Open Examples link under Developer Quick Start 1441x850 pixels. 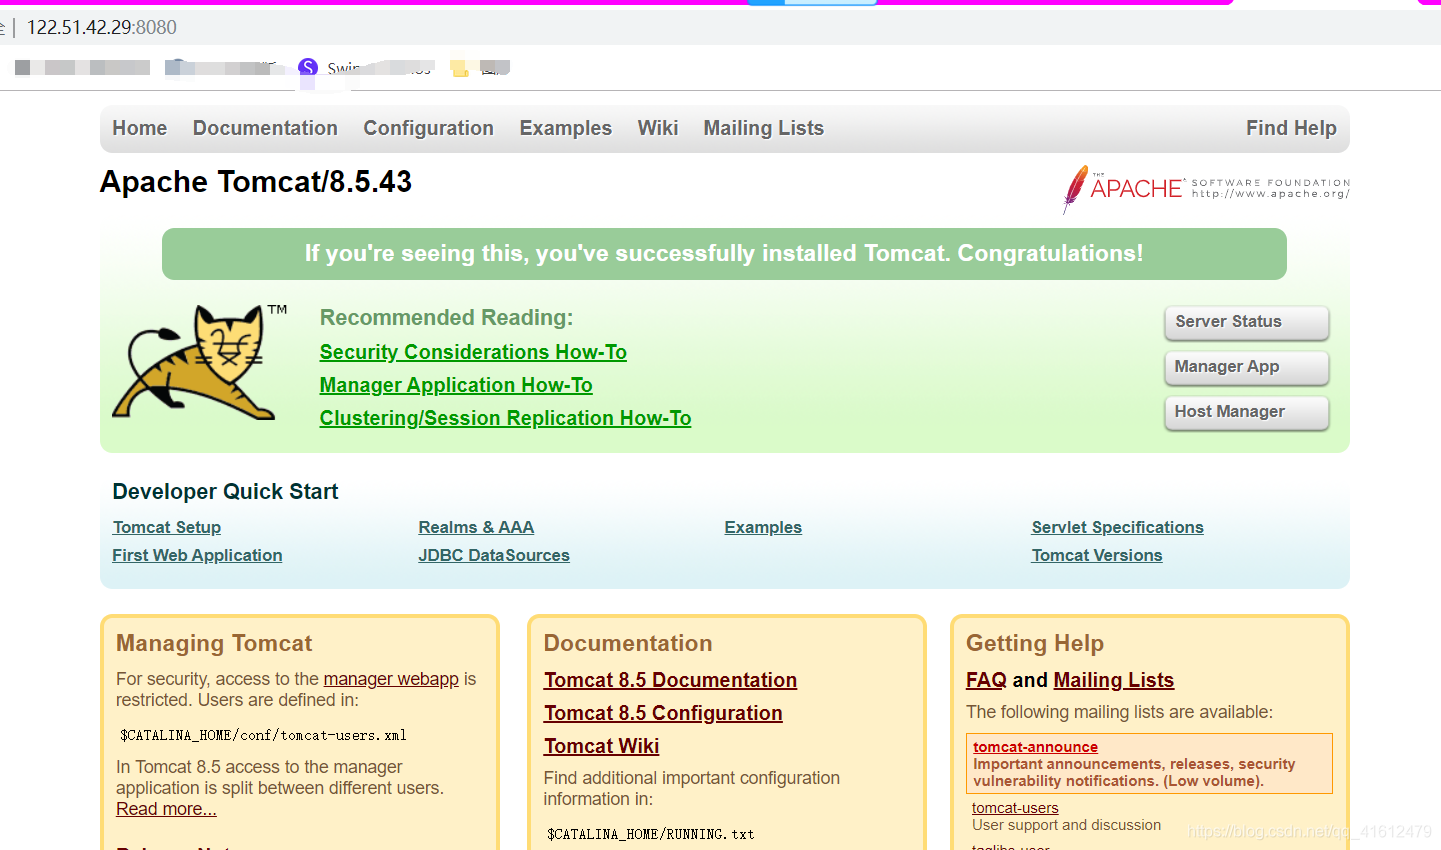(763, 527)
